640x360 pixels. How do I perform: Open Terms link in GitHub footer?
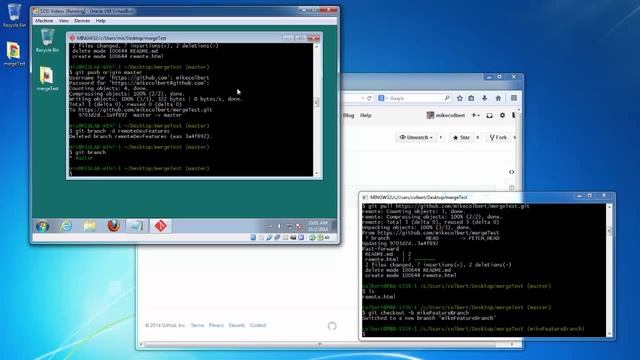point(197,325)
